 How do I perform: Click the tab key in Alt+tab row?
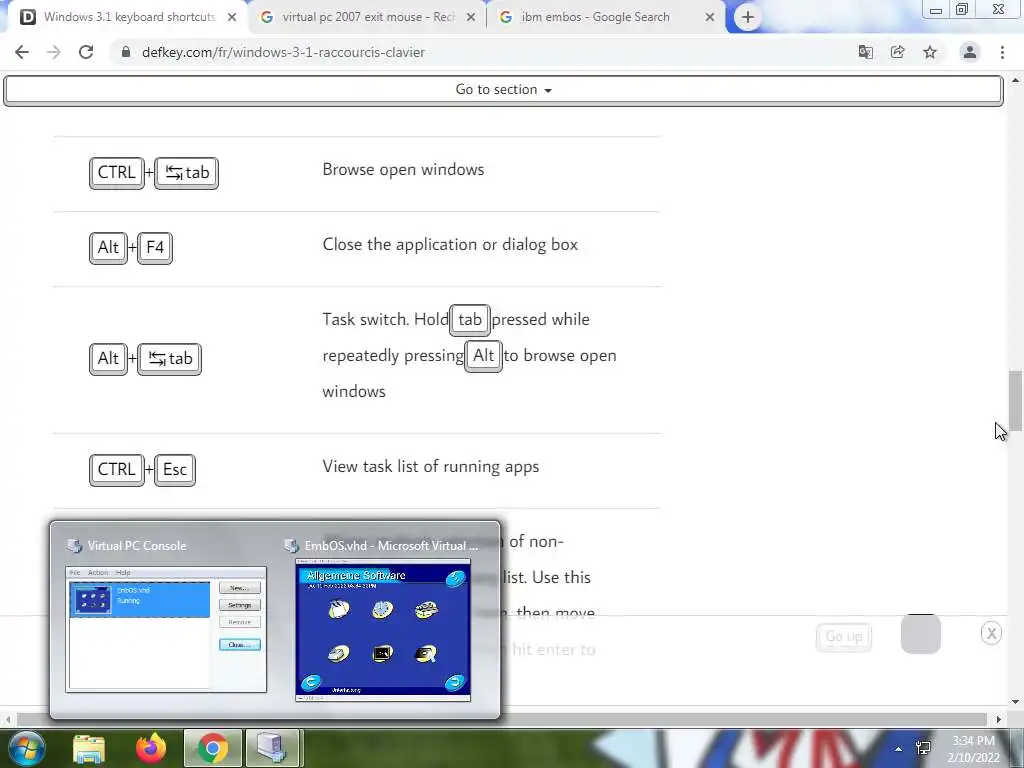click(x=170, y=359)
